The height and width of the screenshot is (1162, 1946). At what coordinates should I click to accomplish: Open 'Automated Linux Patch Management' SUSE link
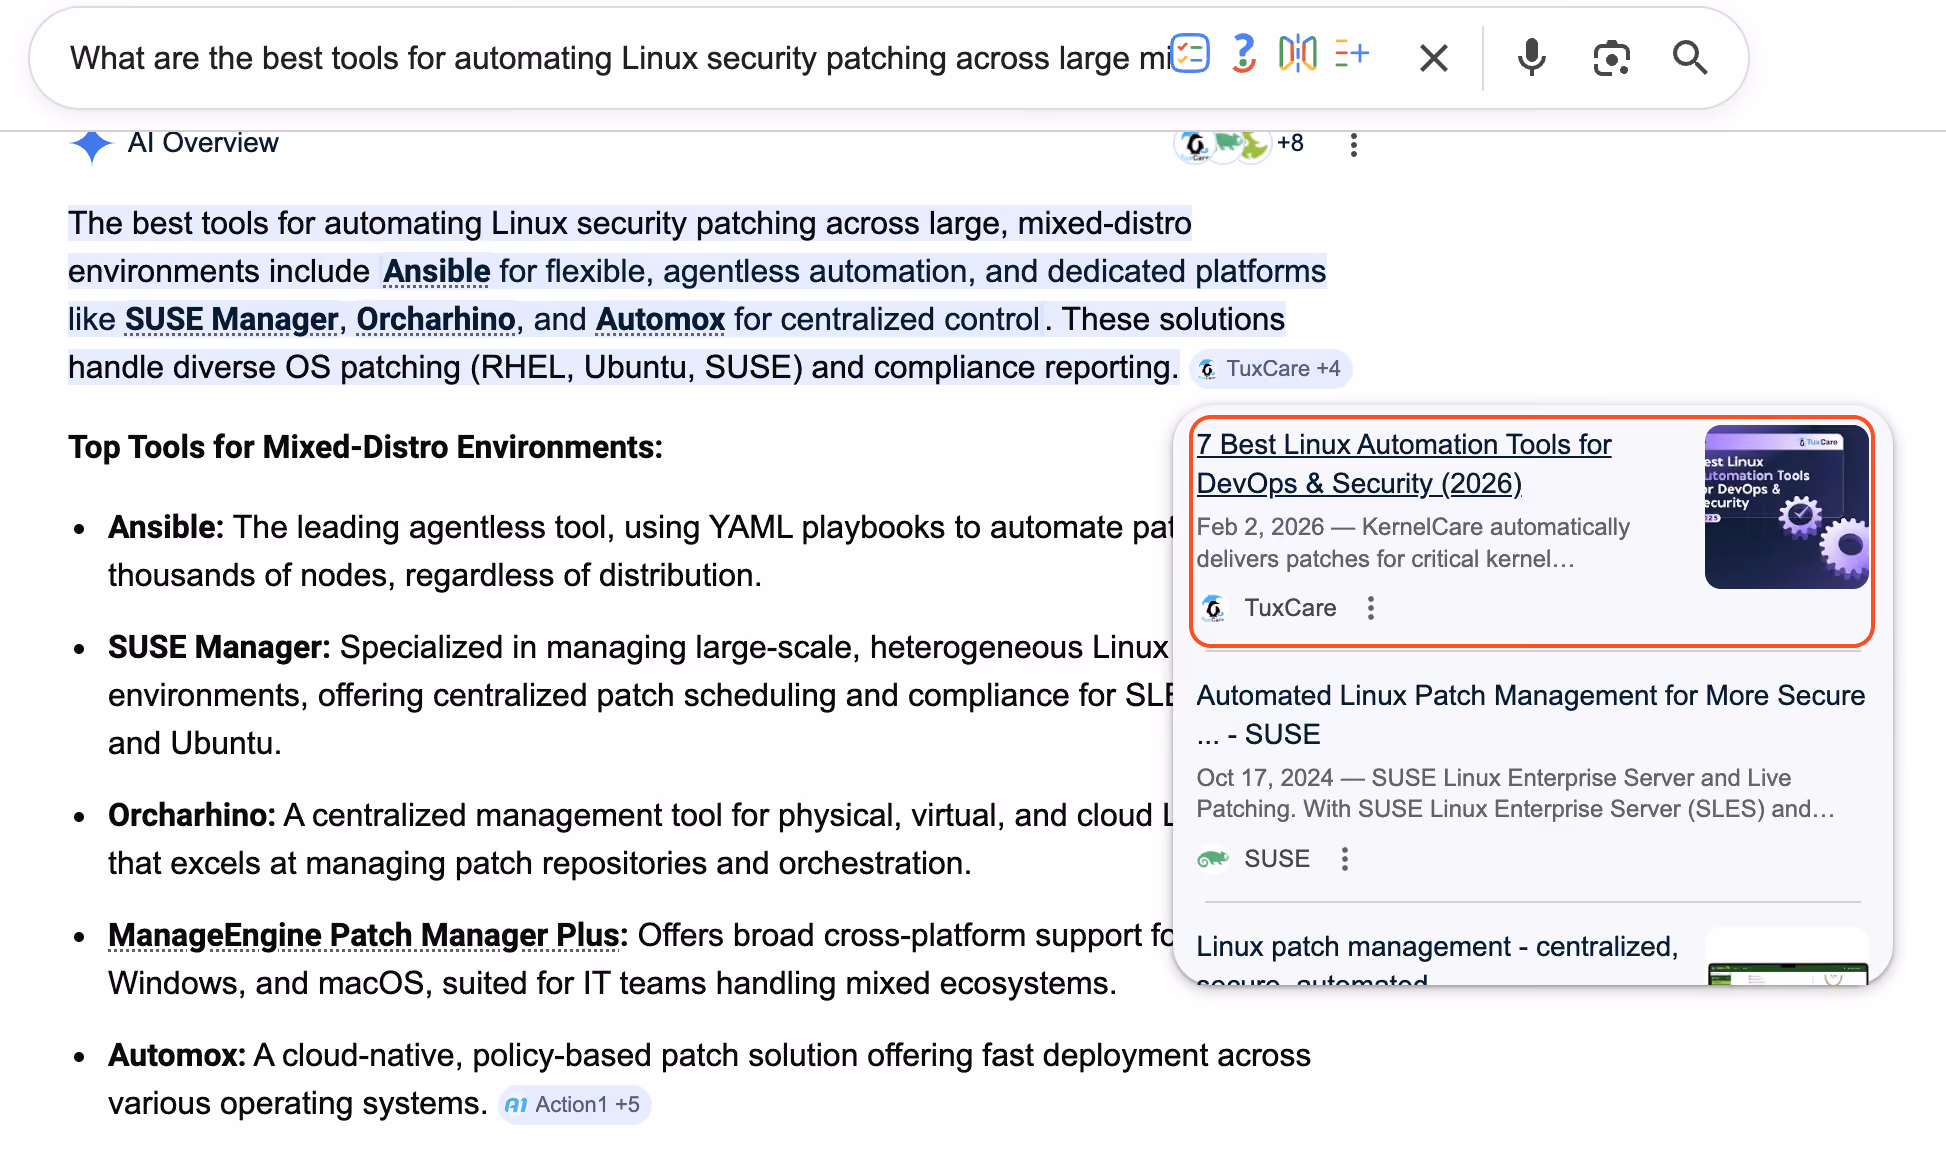click(1531, 715)
